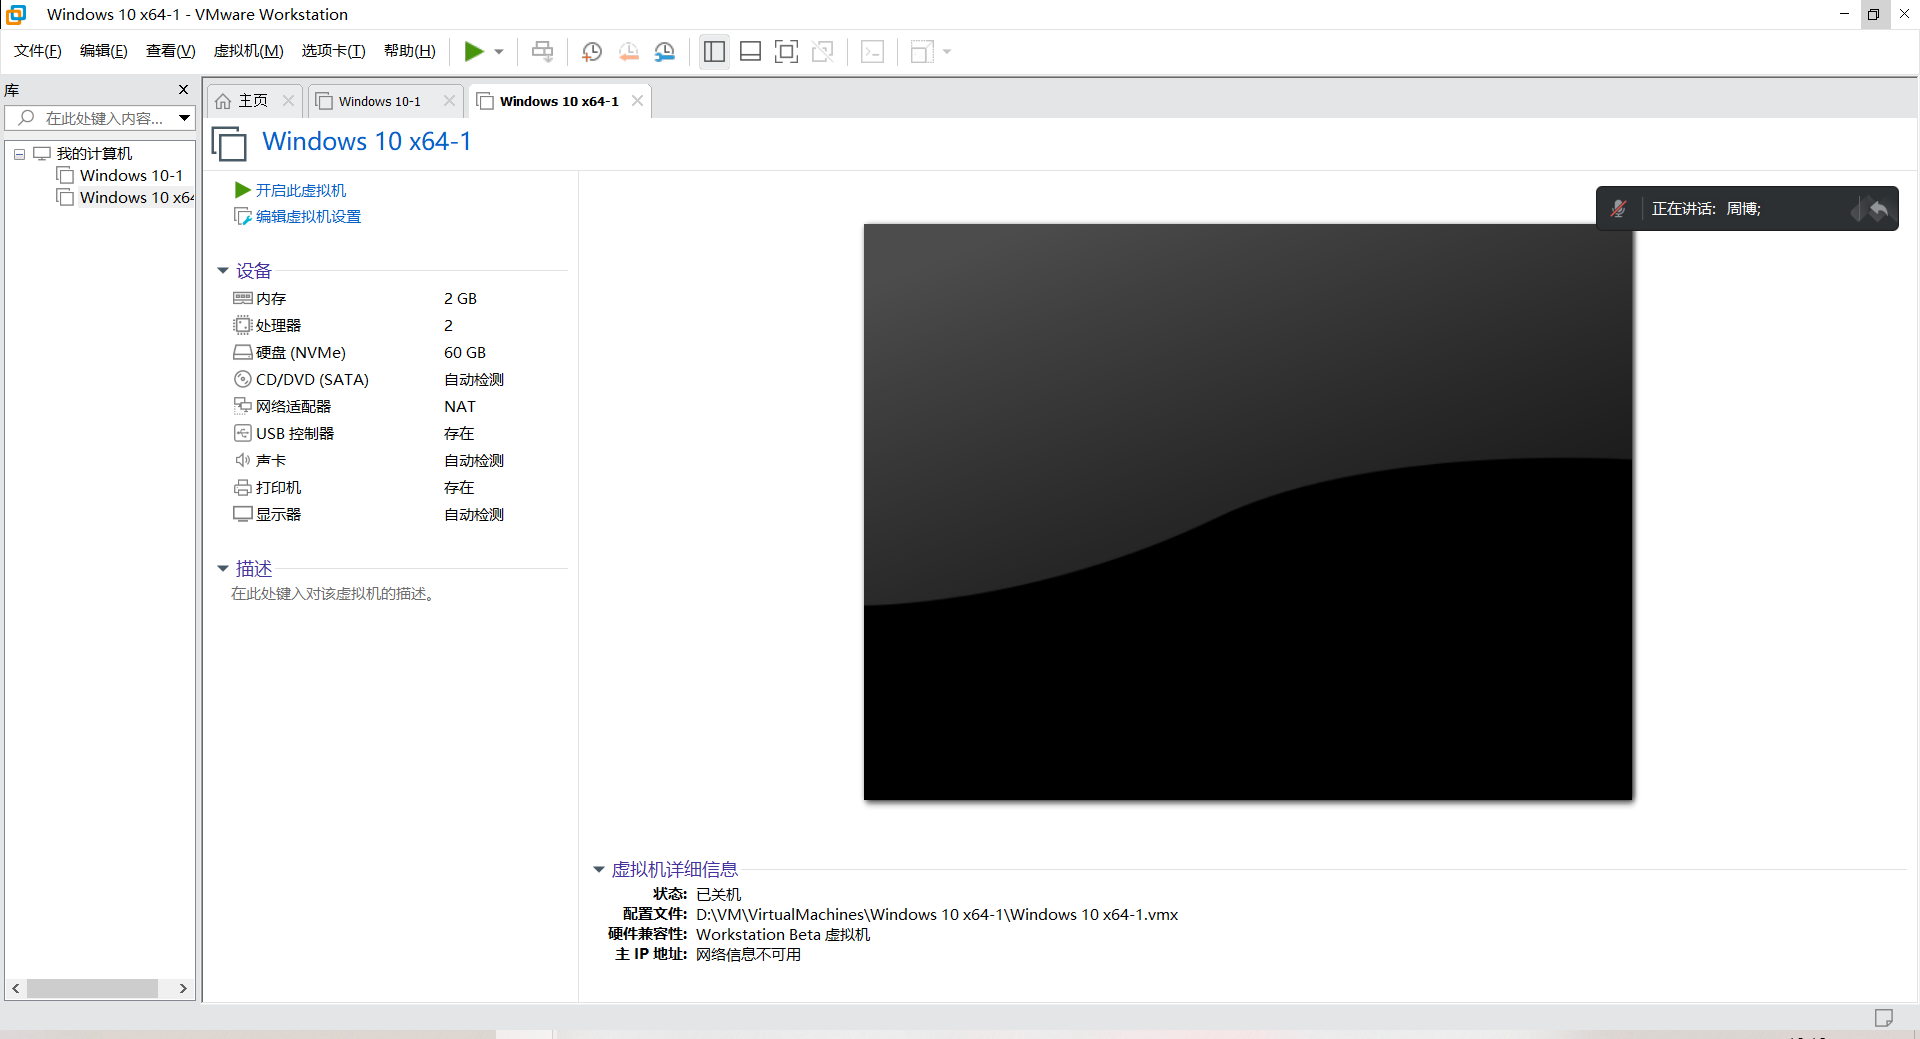Open the power options dropdown arrow
This screenshot has height=1039, width=1920.
click(x=499, y=51)
